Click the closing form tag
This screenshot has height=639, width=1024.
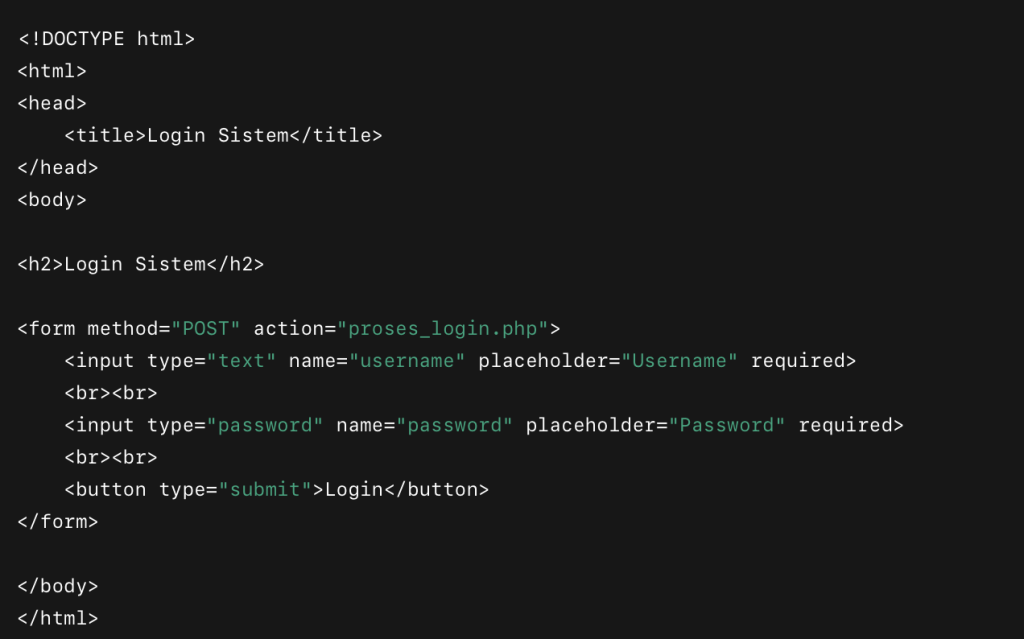58,521
